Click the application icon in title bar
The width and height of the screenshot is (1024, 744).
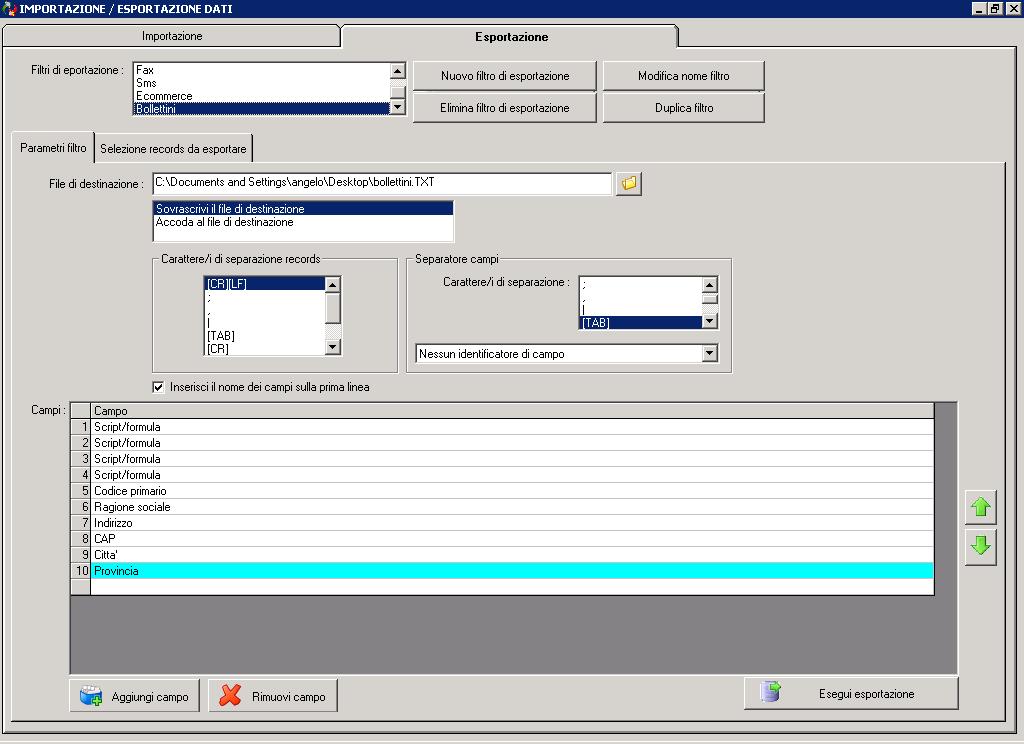(8, 8)
